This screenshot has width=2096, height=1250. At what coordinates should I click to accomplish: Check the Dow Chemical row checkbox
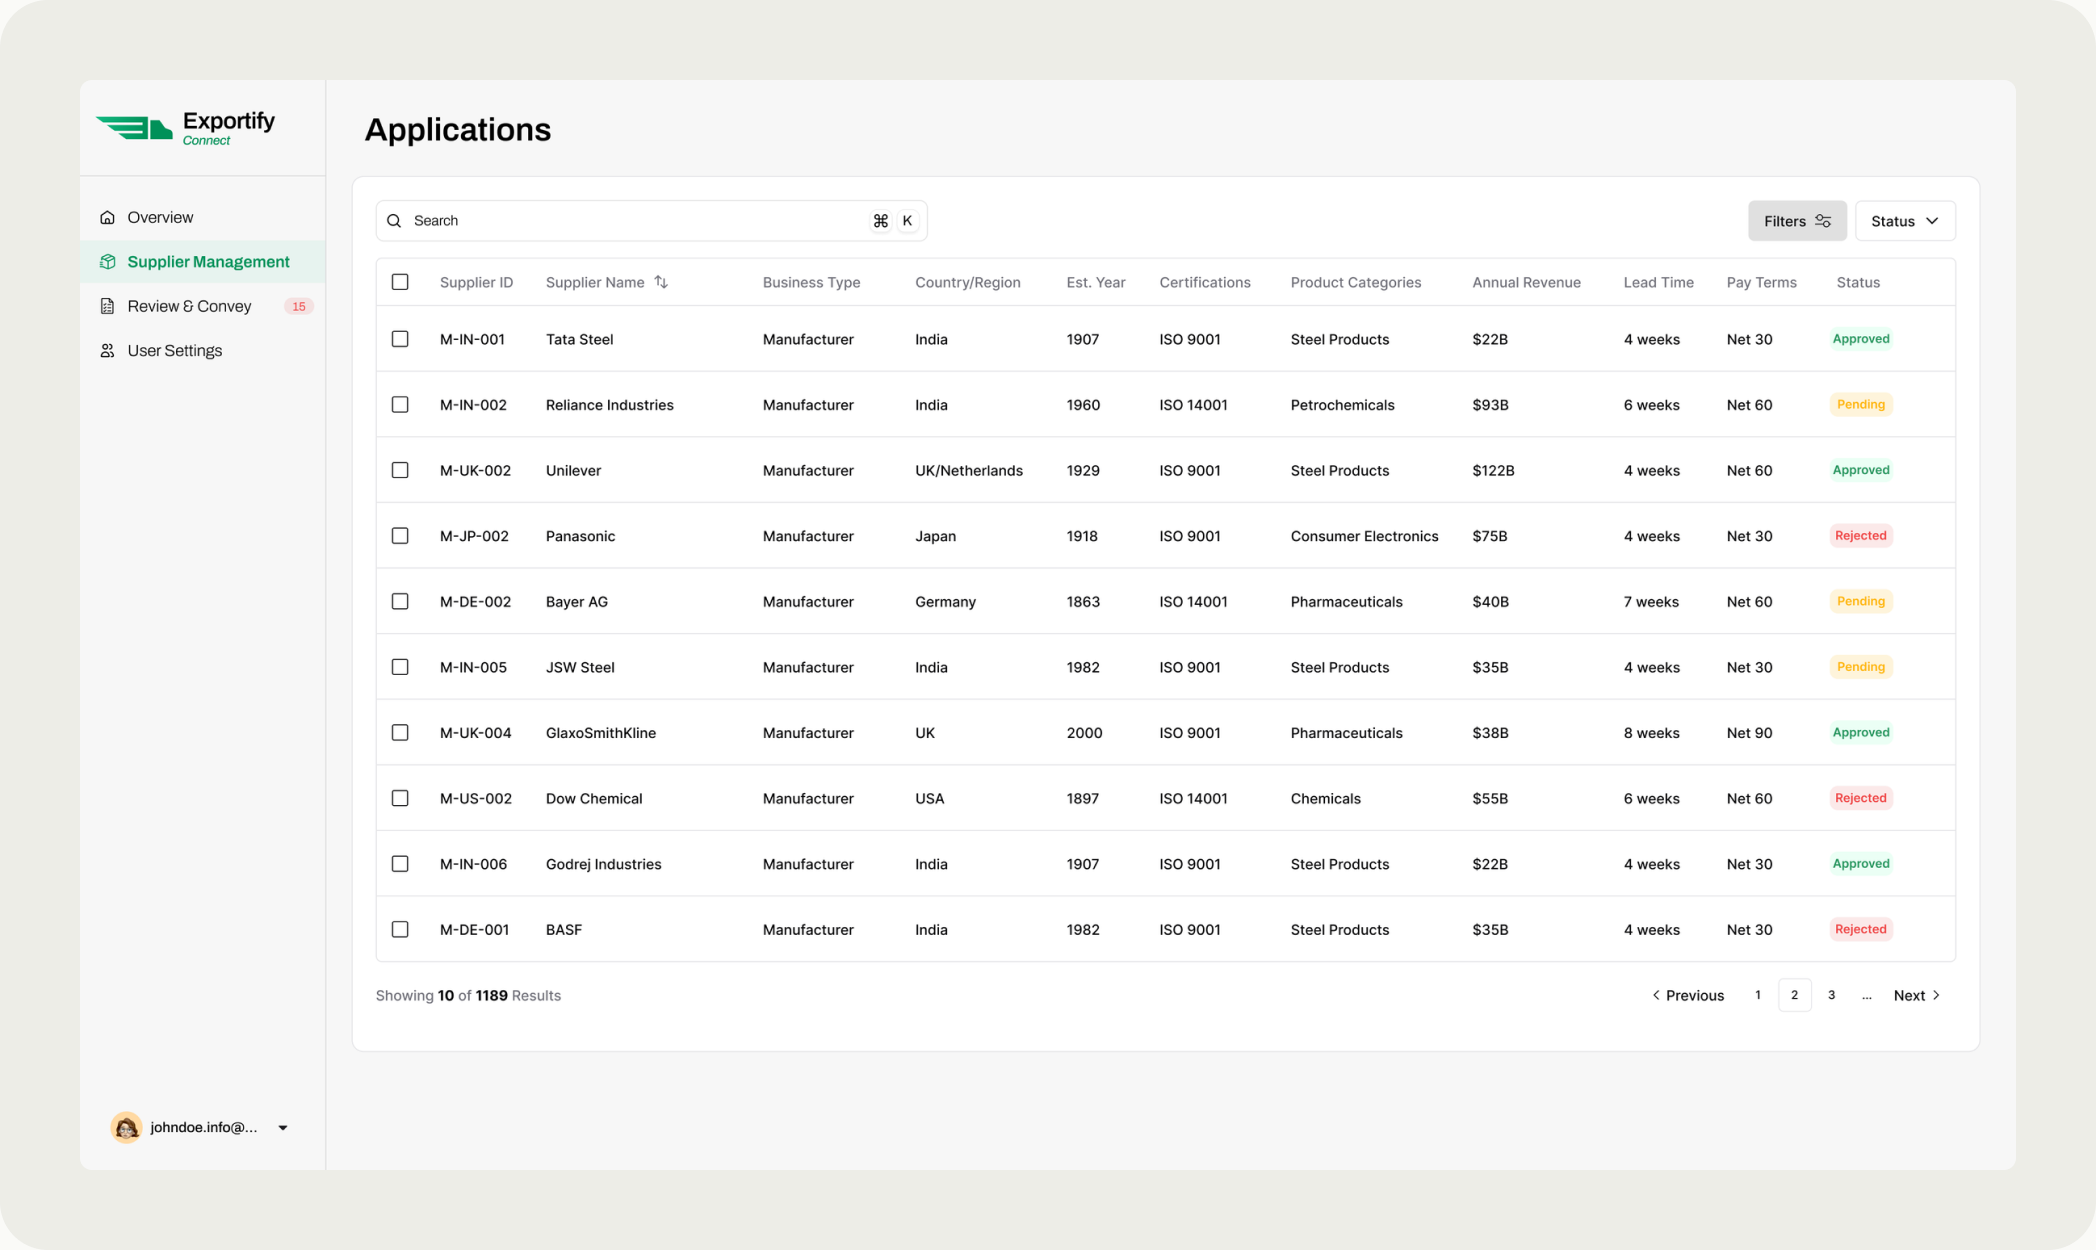[400, 798]
